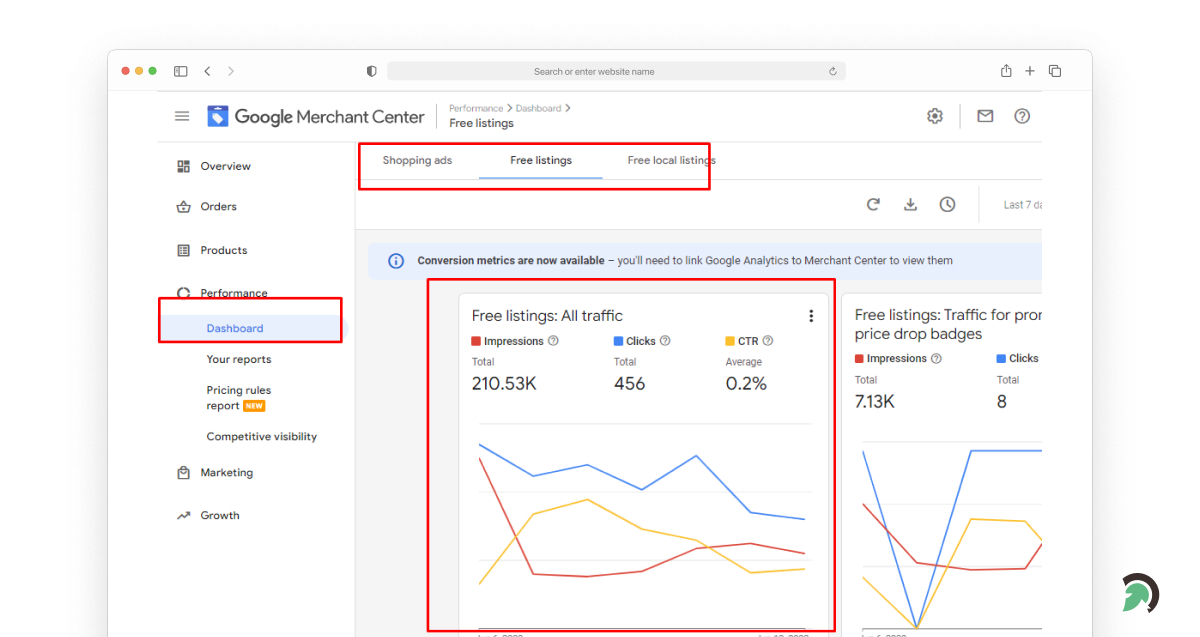Download the report using download icon
This screenshot has width=1200, height=637.
(x=910, y=204)
